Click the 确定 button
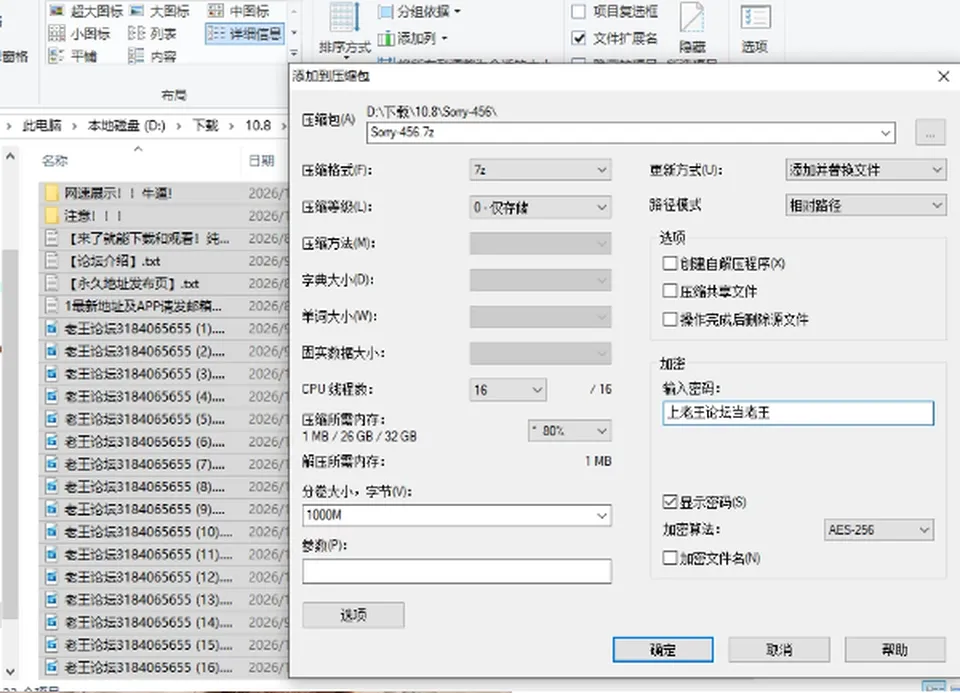This screenshot has width=960, height=693. 662,650
